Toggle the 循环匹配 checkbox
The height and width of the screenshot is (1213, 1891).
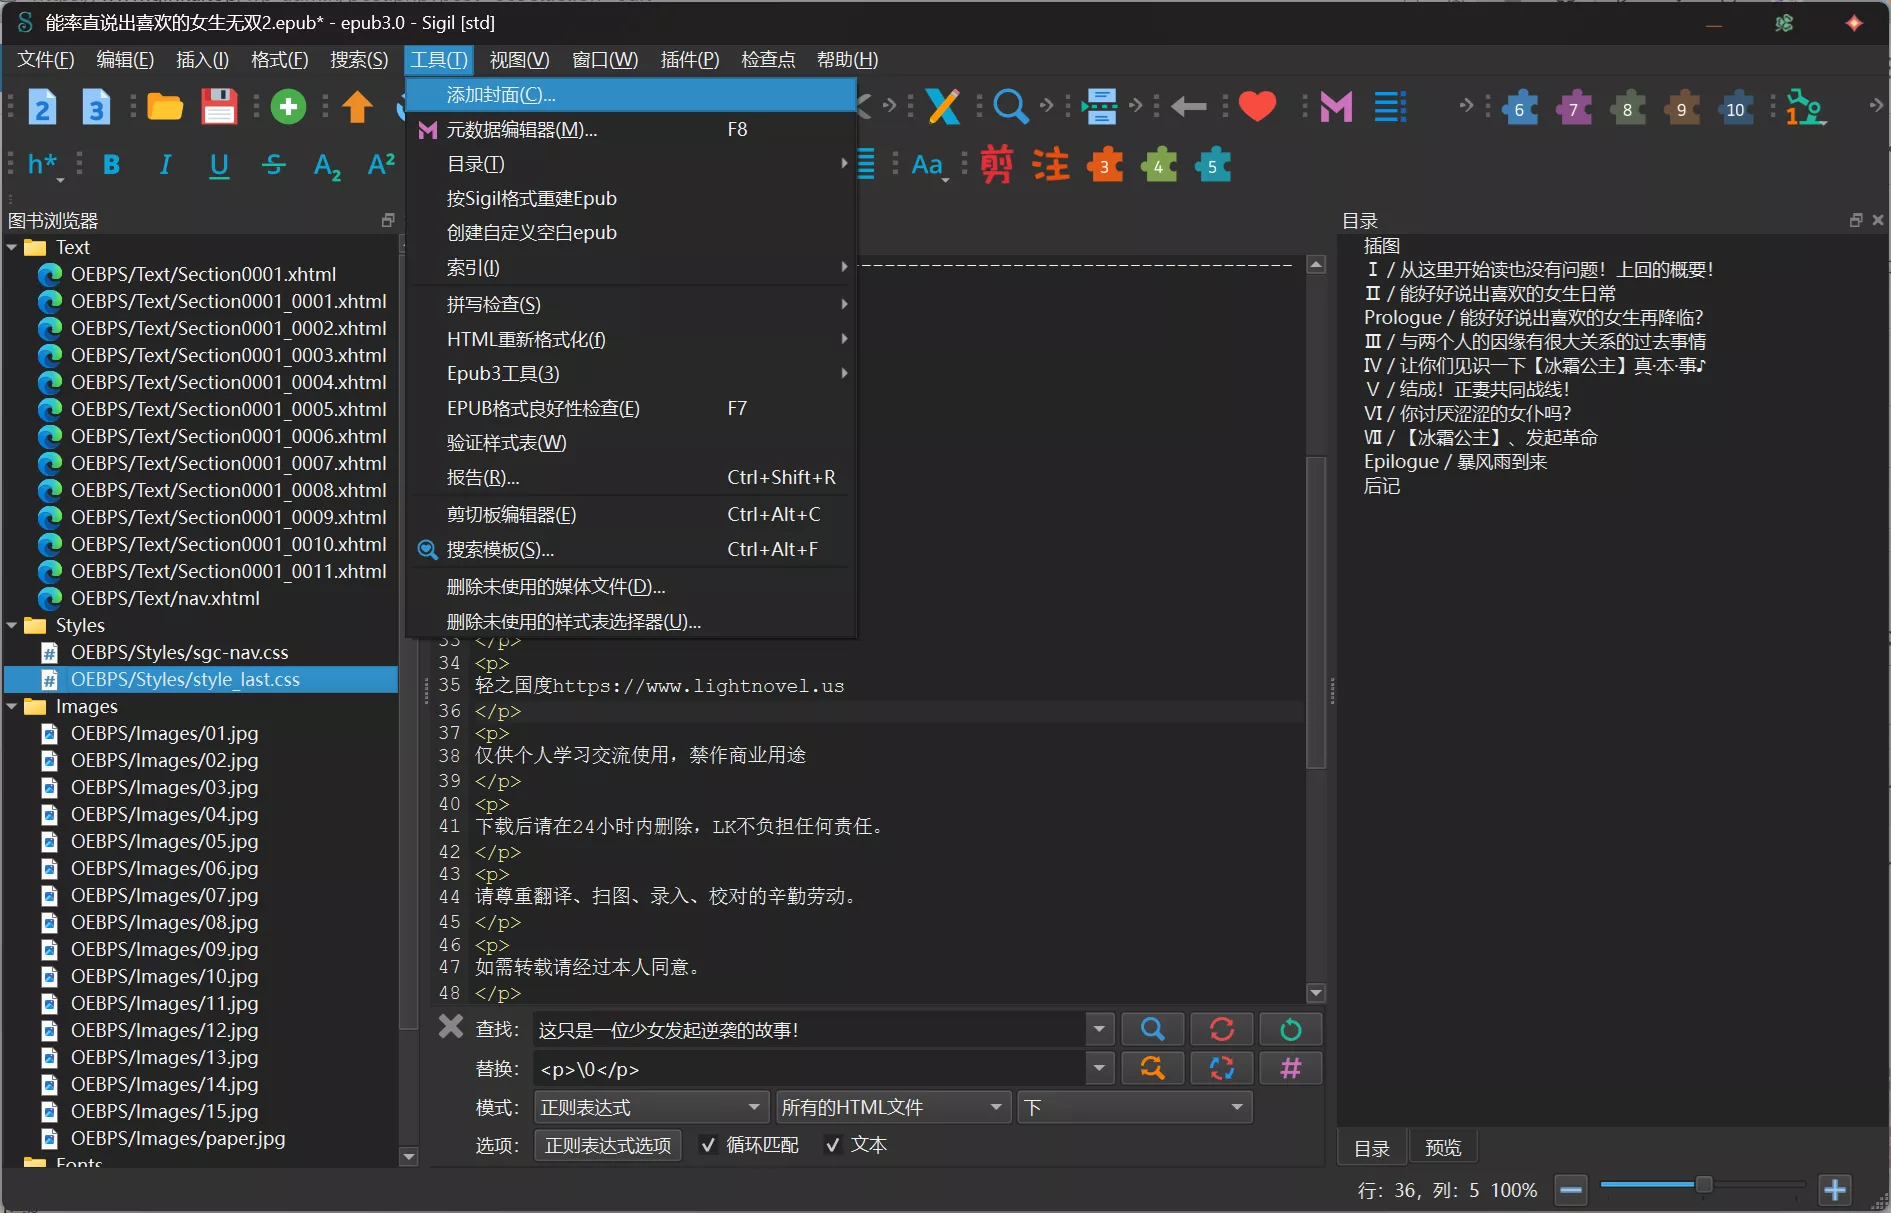[x=708, y=1145]
